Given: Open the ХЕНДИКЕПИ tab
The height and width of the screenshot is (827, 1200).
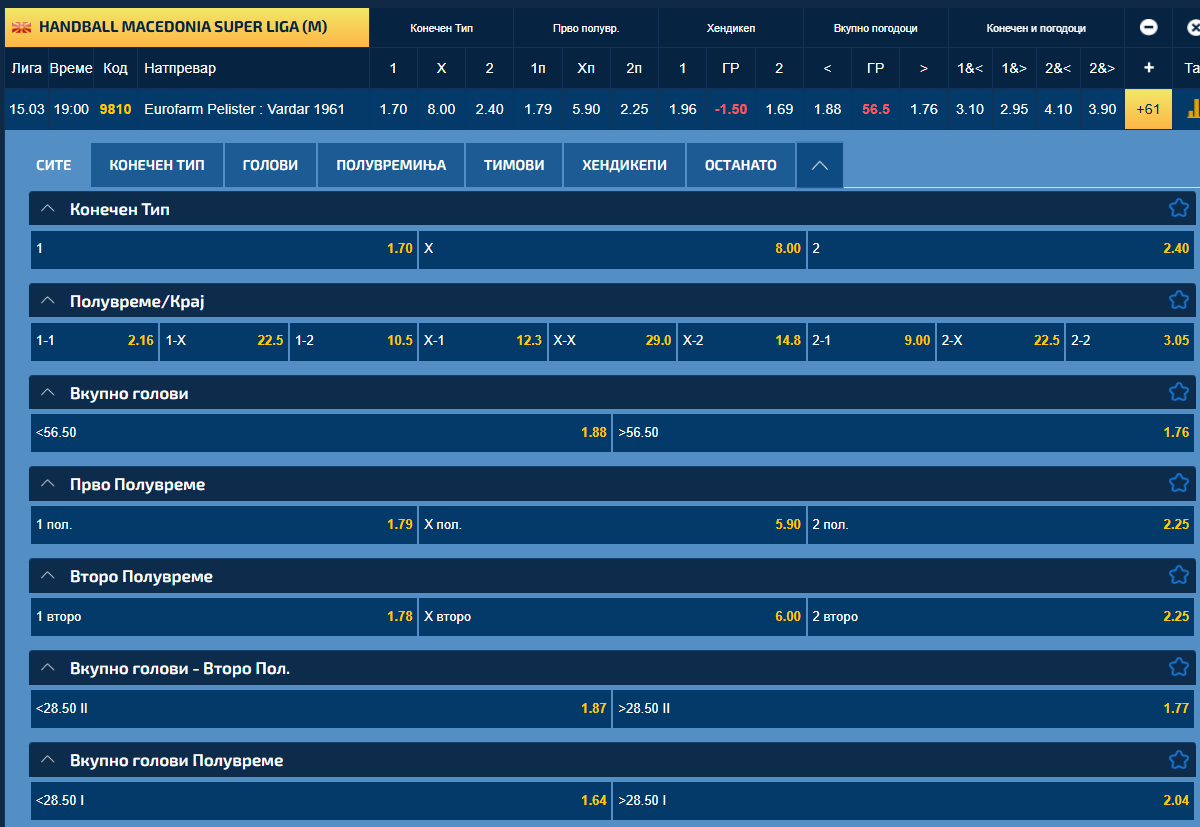Looking at the screenshot, I should coord(624,165).
